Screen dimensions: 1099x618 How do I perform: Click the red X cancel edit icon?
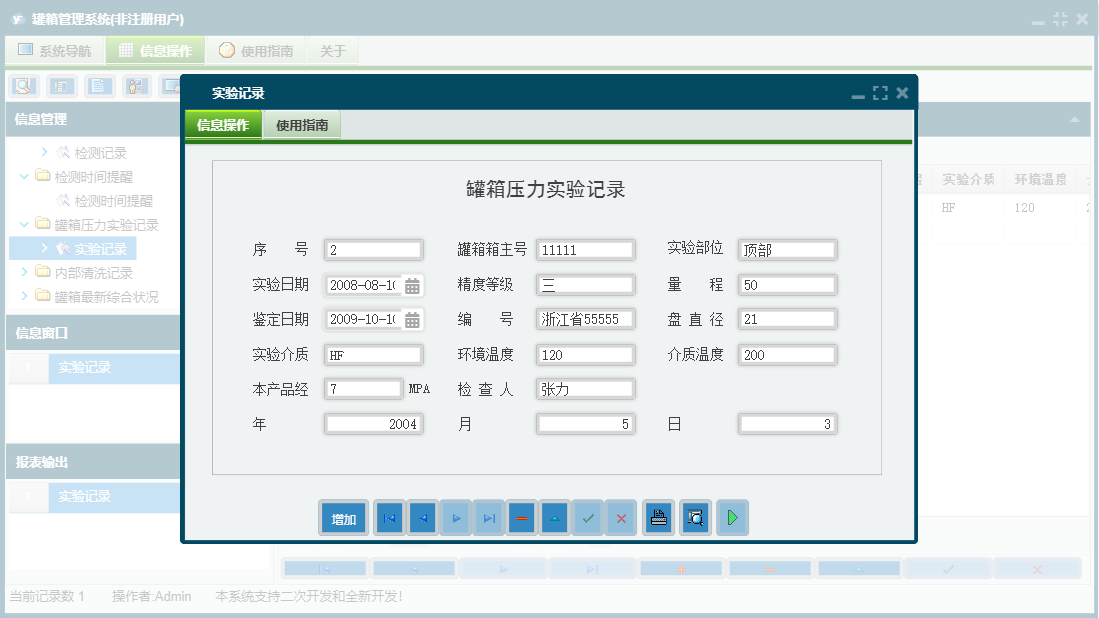click(x=621, y=517)
